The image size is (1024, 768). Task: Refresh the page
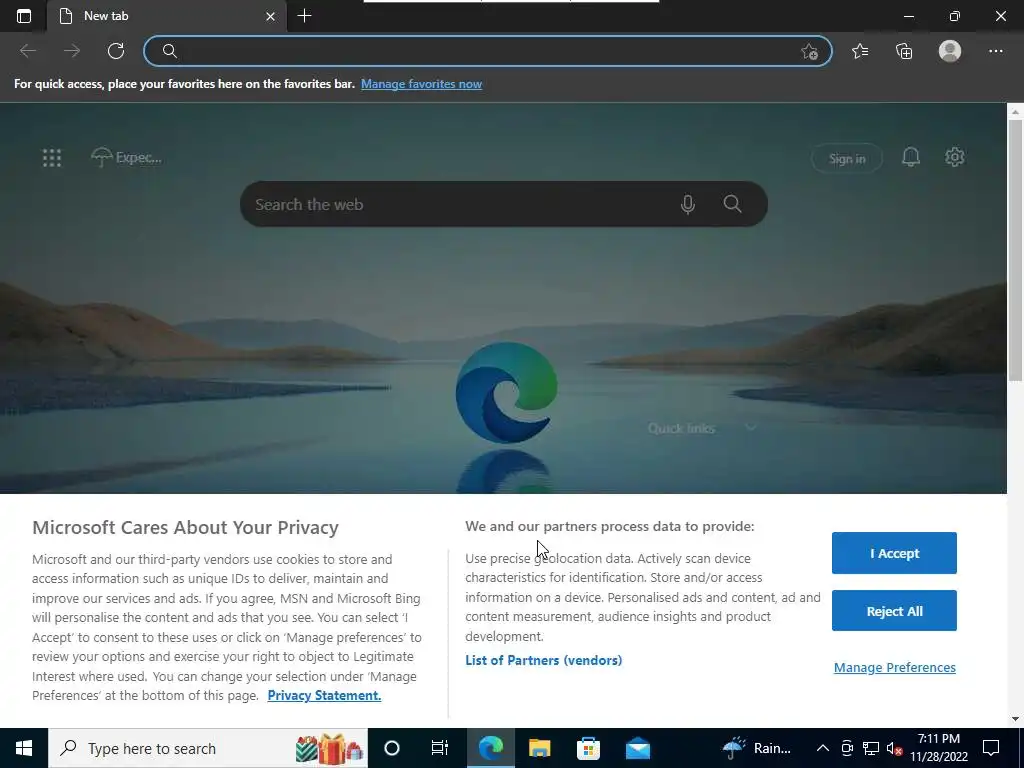pos(116,51)
